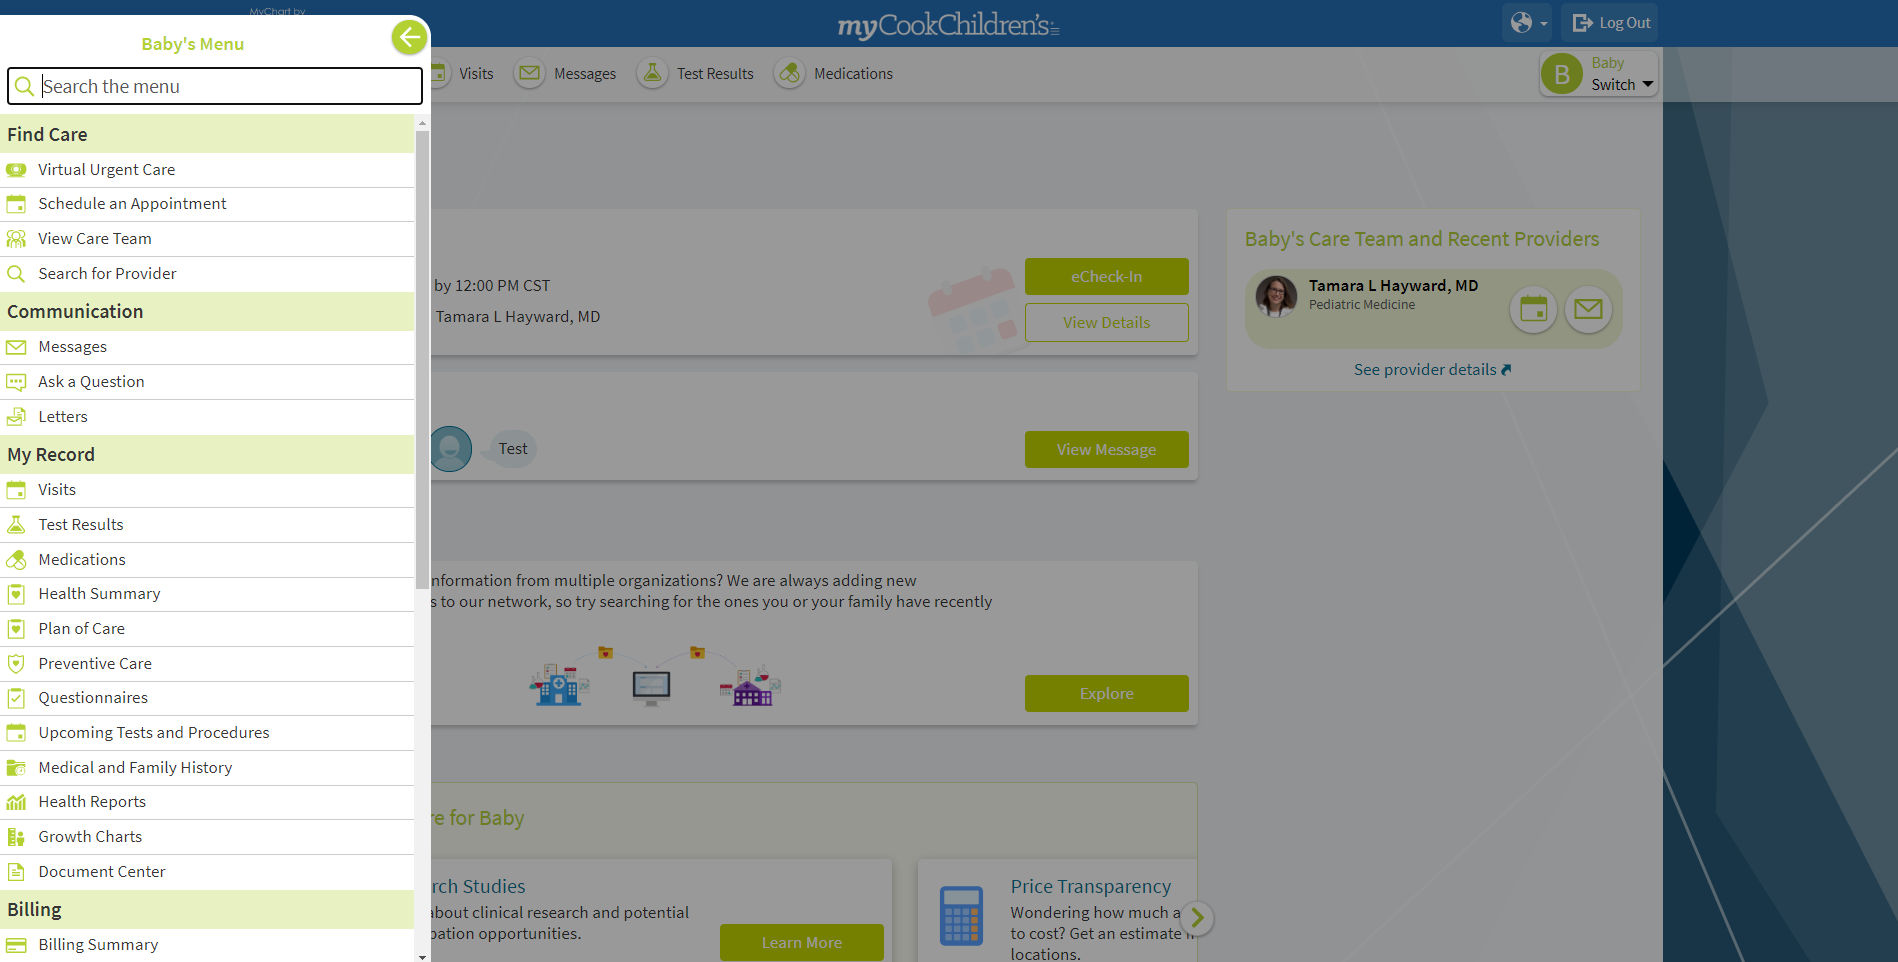Click the View Message button

(x=1106, y=450)
